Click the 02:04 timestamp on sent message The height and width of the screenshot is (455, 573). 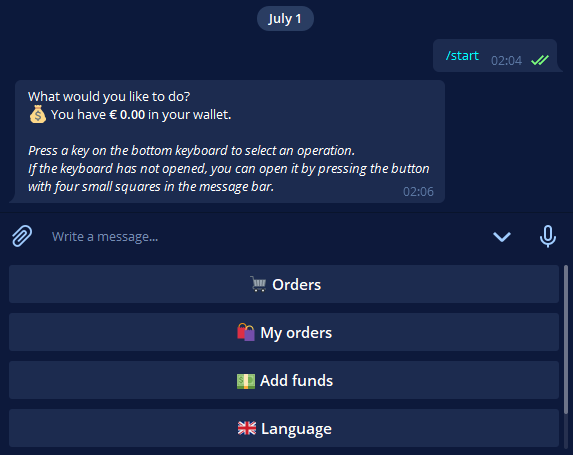click(x=506, y=61)
